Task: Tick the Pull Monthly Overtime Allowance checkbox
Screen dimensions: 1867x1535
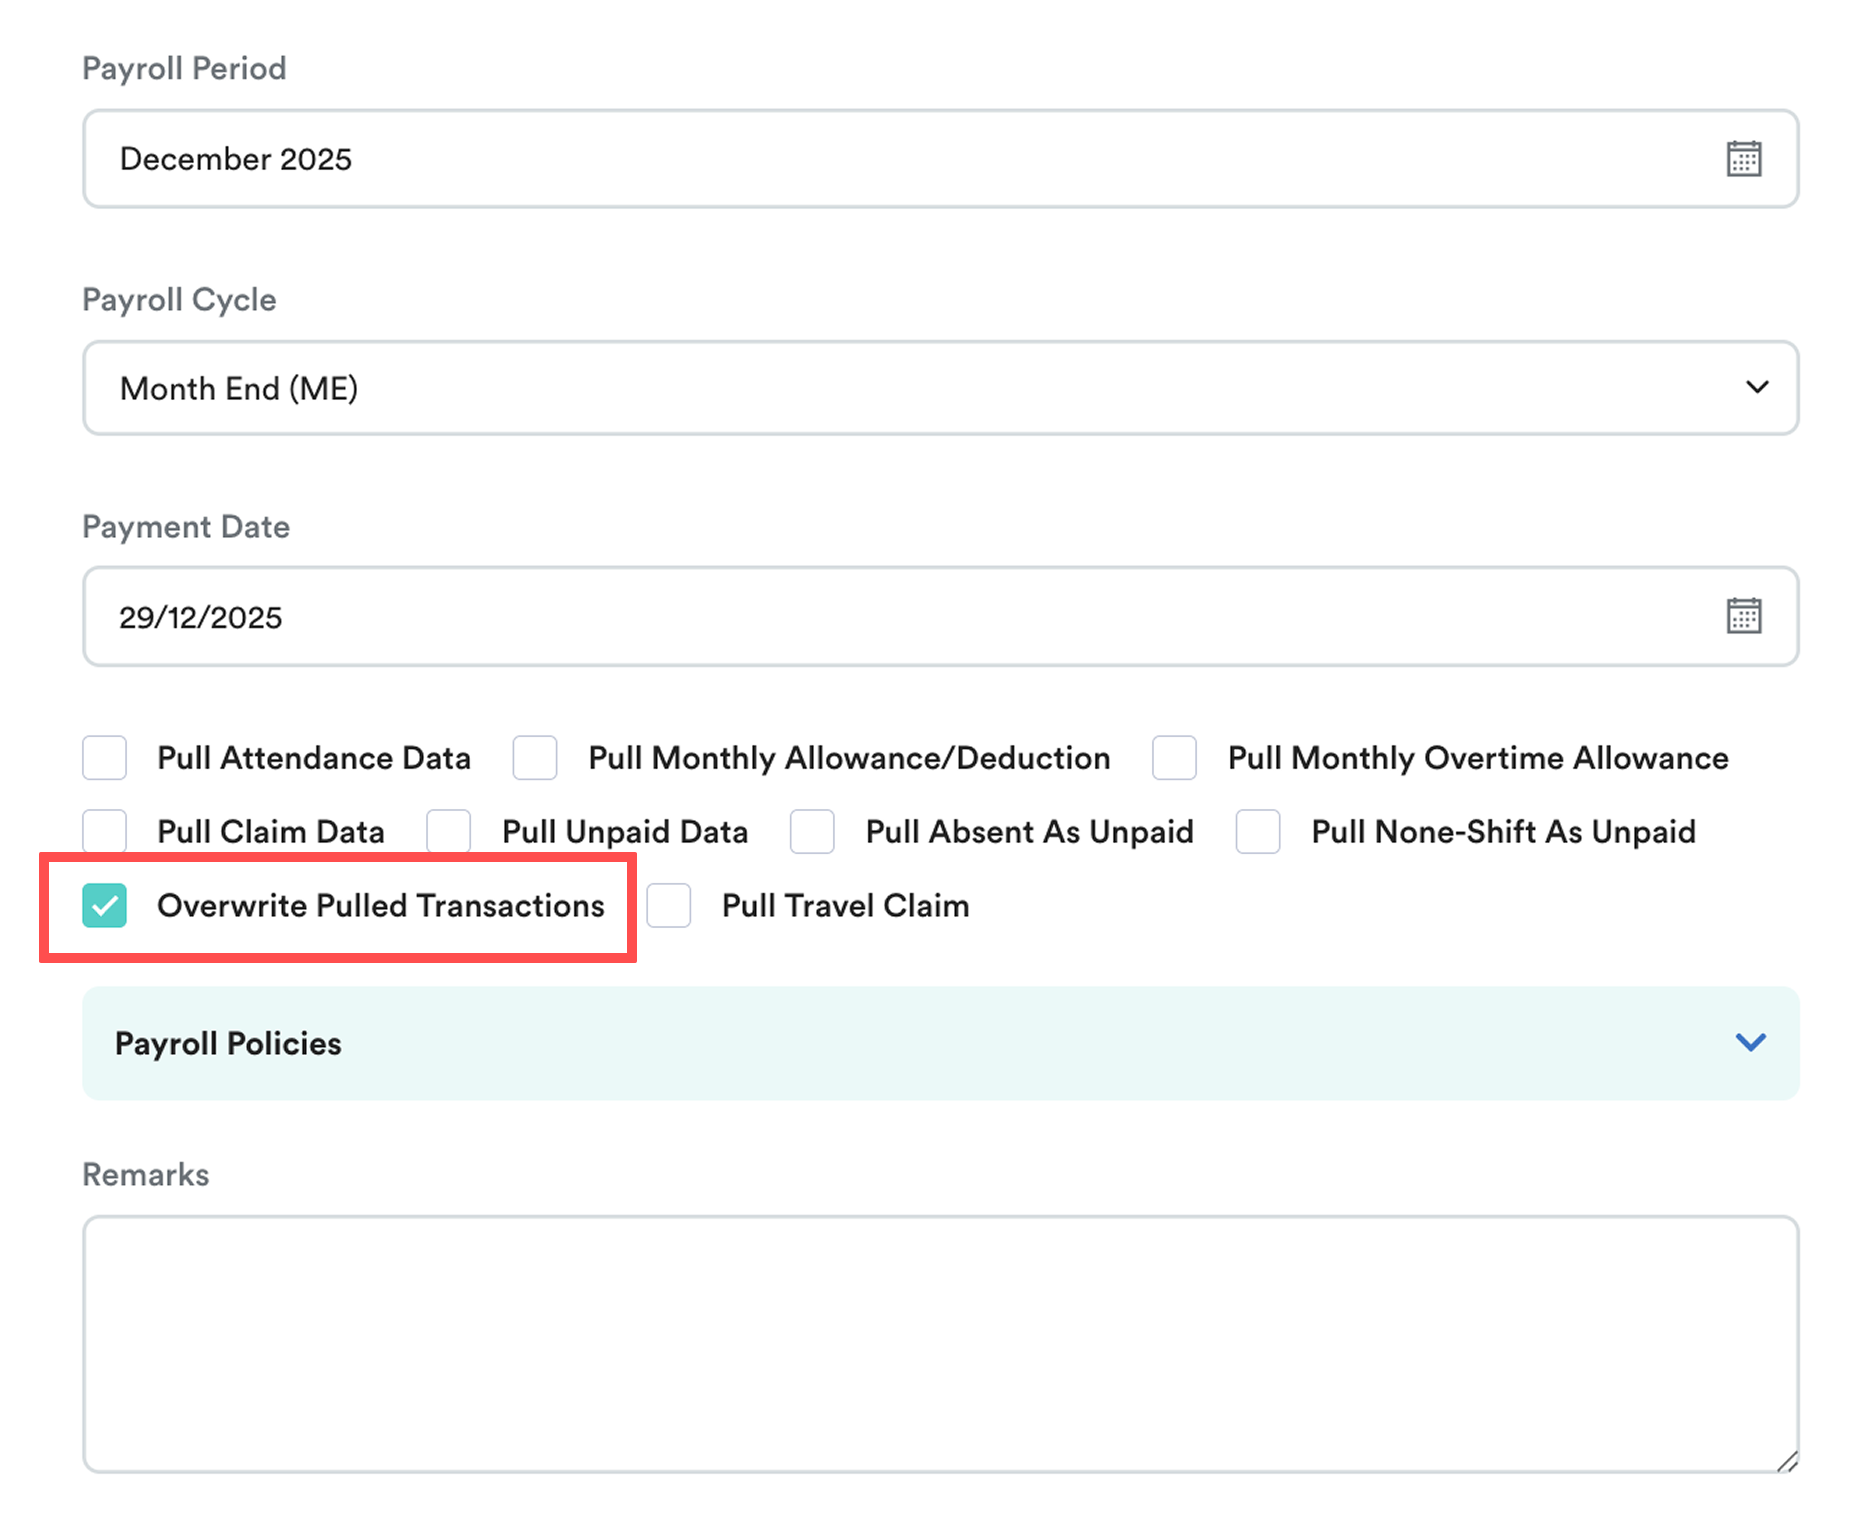Action: click(1174, 758)
